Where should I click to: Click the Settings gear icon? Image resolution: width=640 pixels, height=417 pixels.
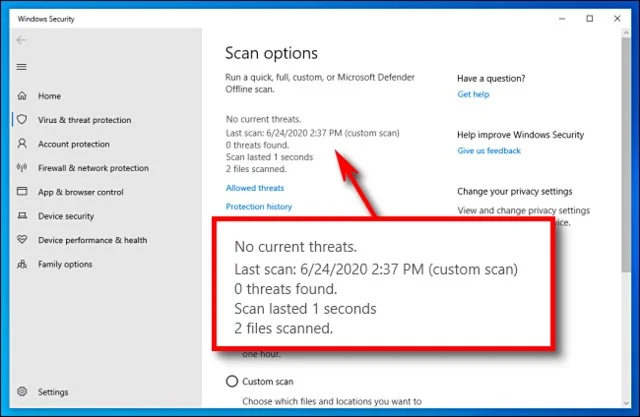[22, 392]
